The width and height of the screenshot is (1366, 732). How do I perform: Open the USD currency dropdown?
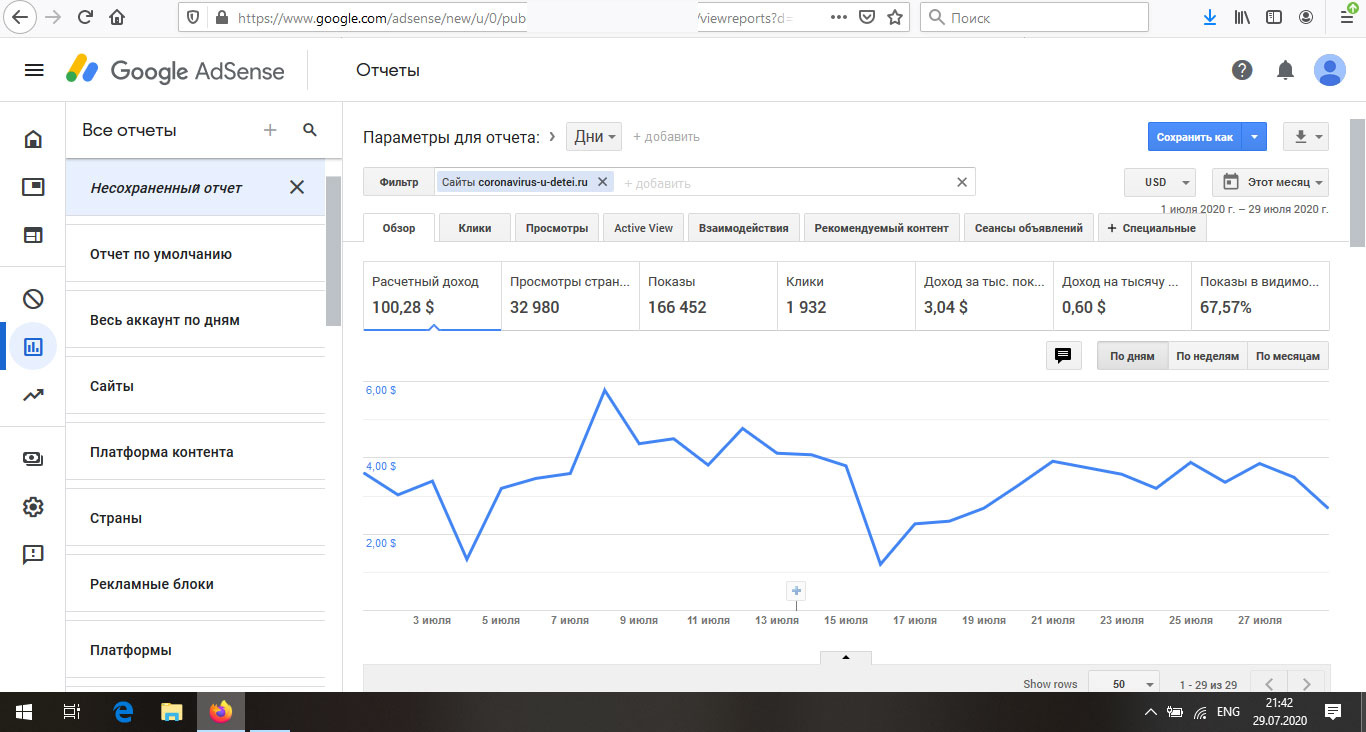coord(1160,182)
